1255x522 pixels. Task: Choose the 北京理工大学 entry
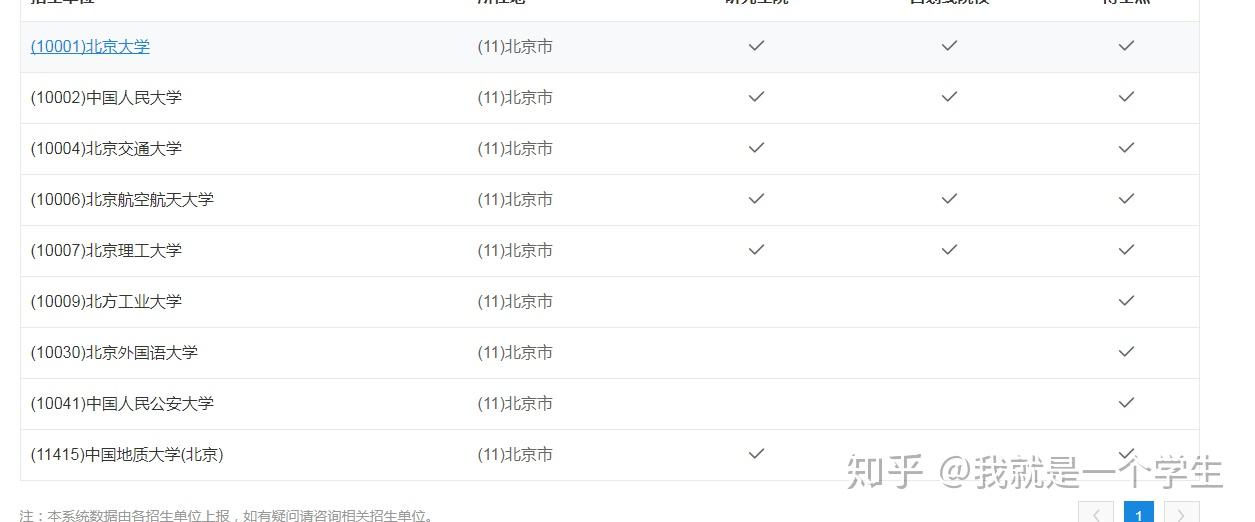pyautogui.click(x=106, y=251)
